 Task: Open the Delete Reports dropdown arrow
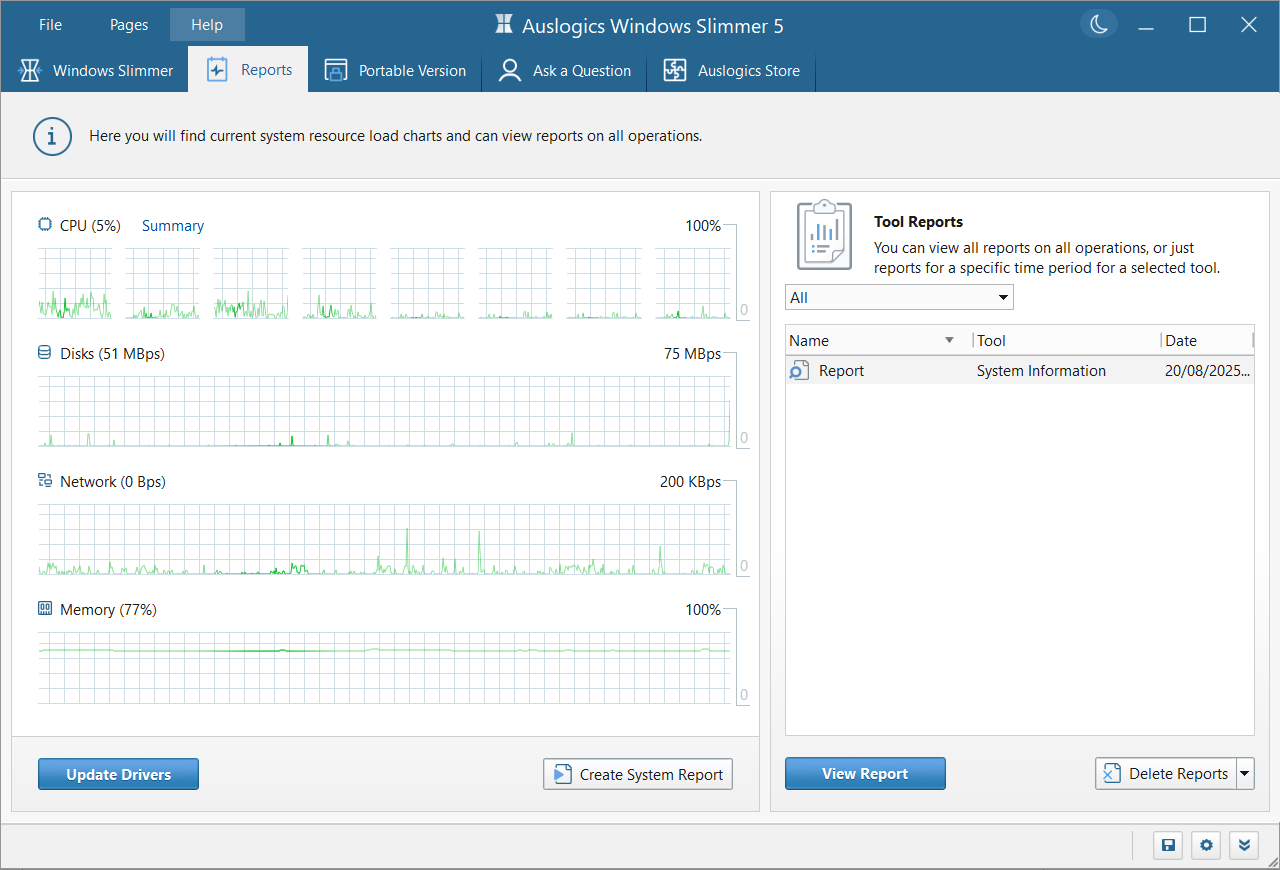(x=1246, y=773)
